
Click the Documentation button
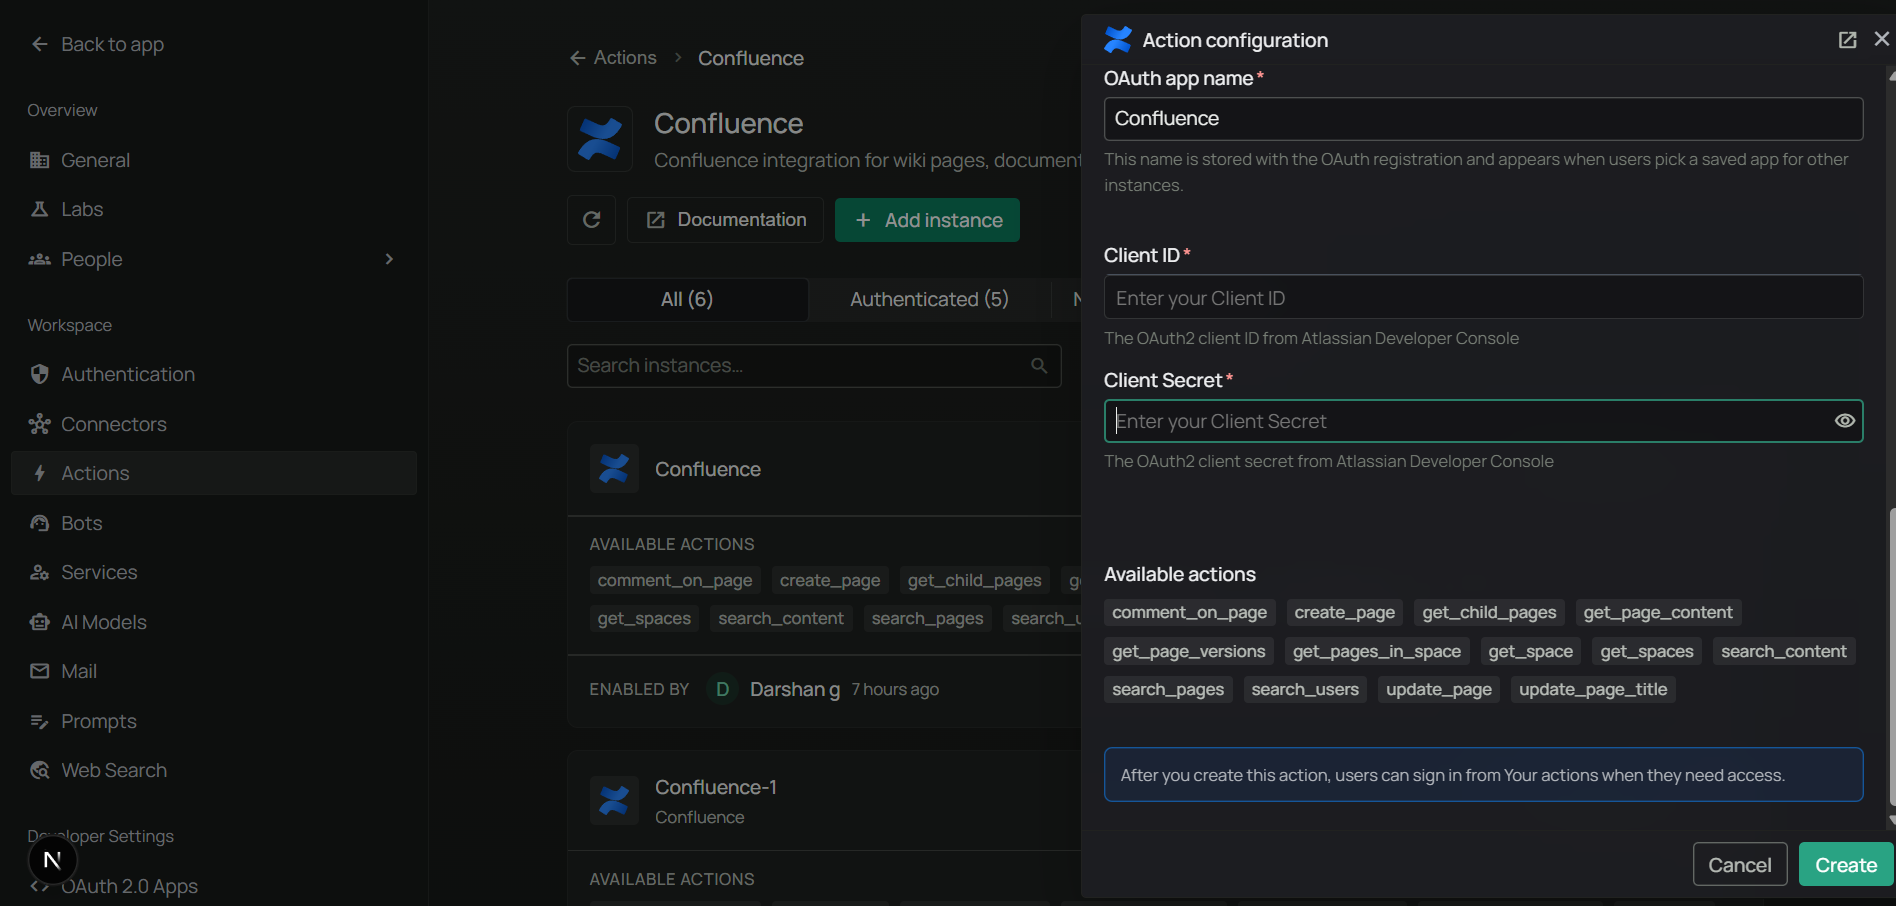[725, 220]
